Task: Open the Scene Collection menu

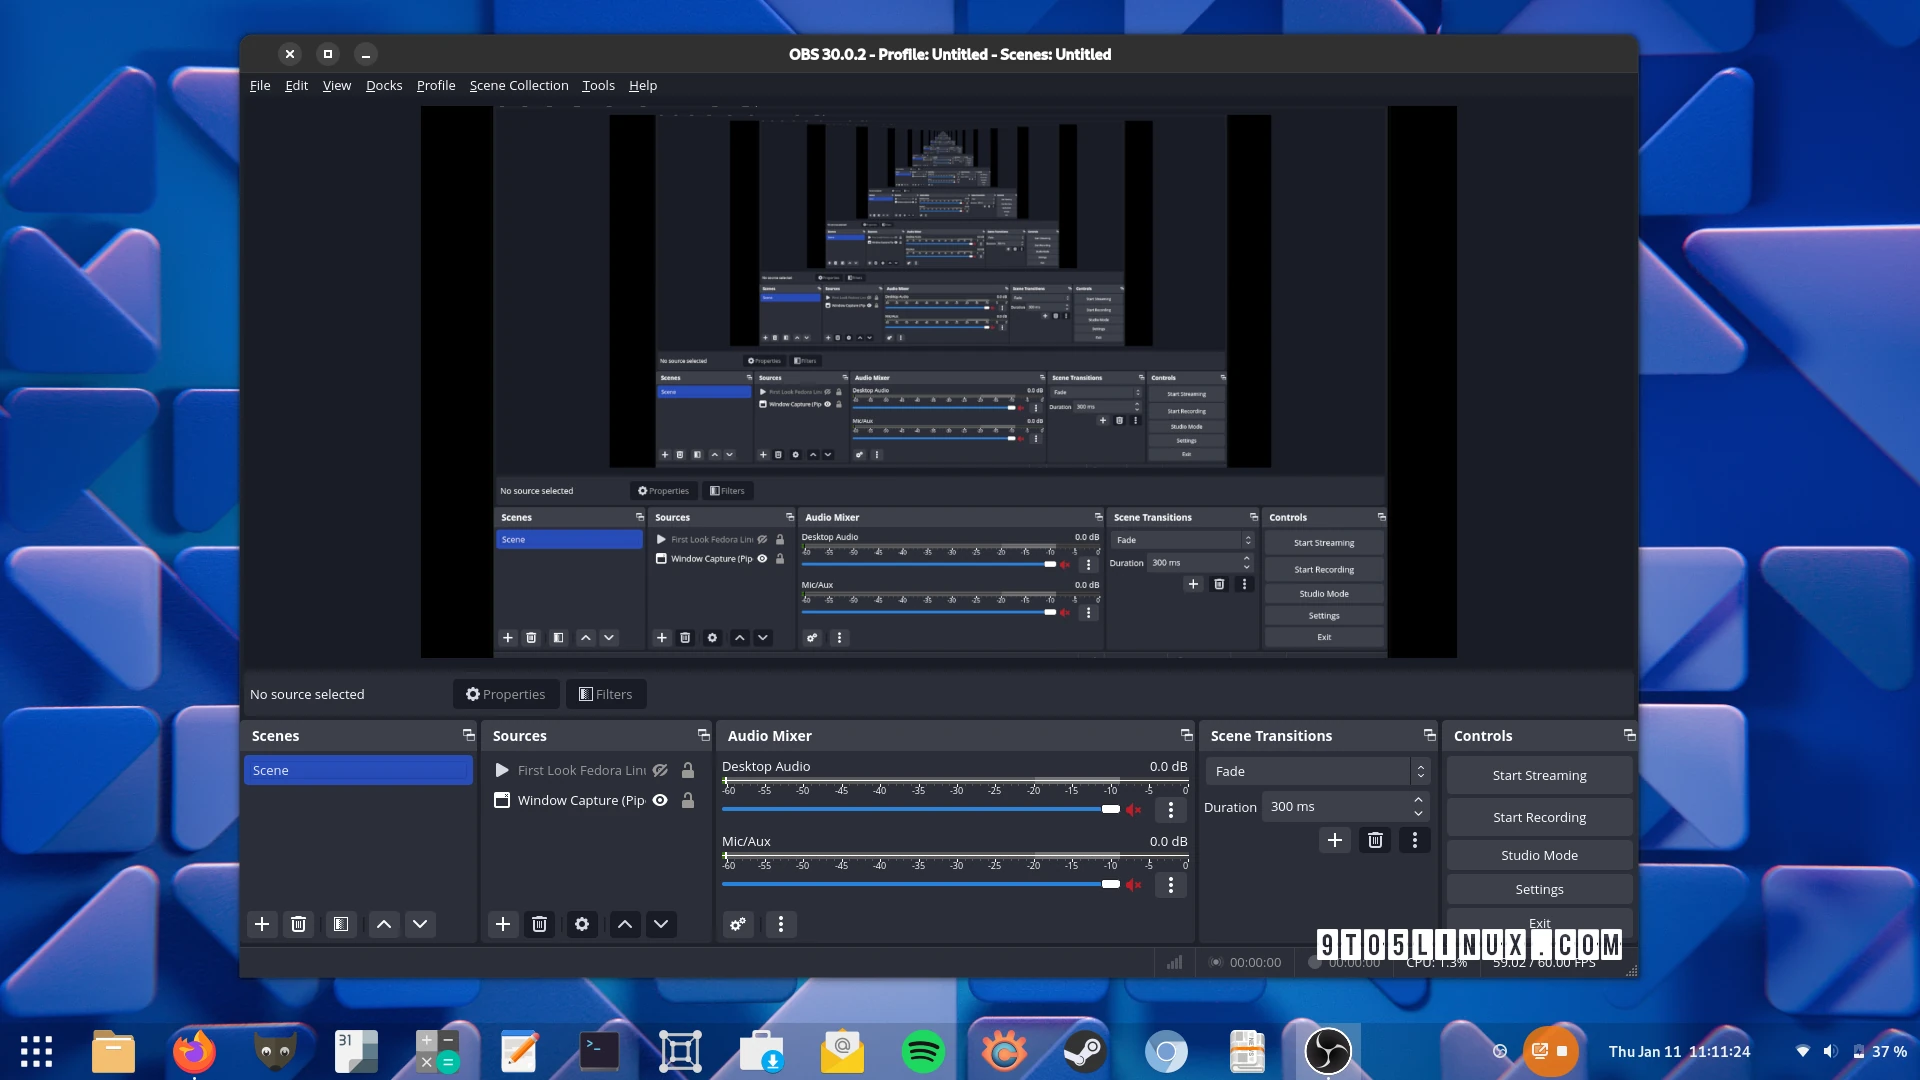Action: 519,85
